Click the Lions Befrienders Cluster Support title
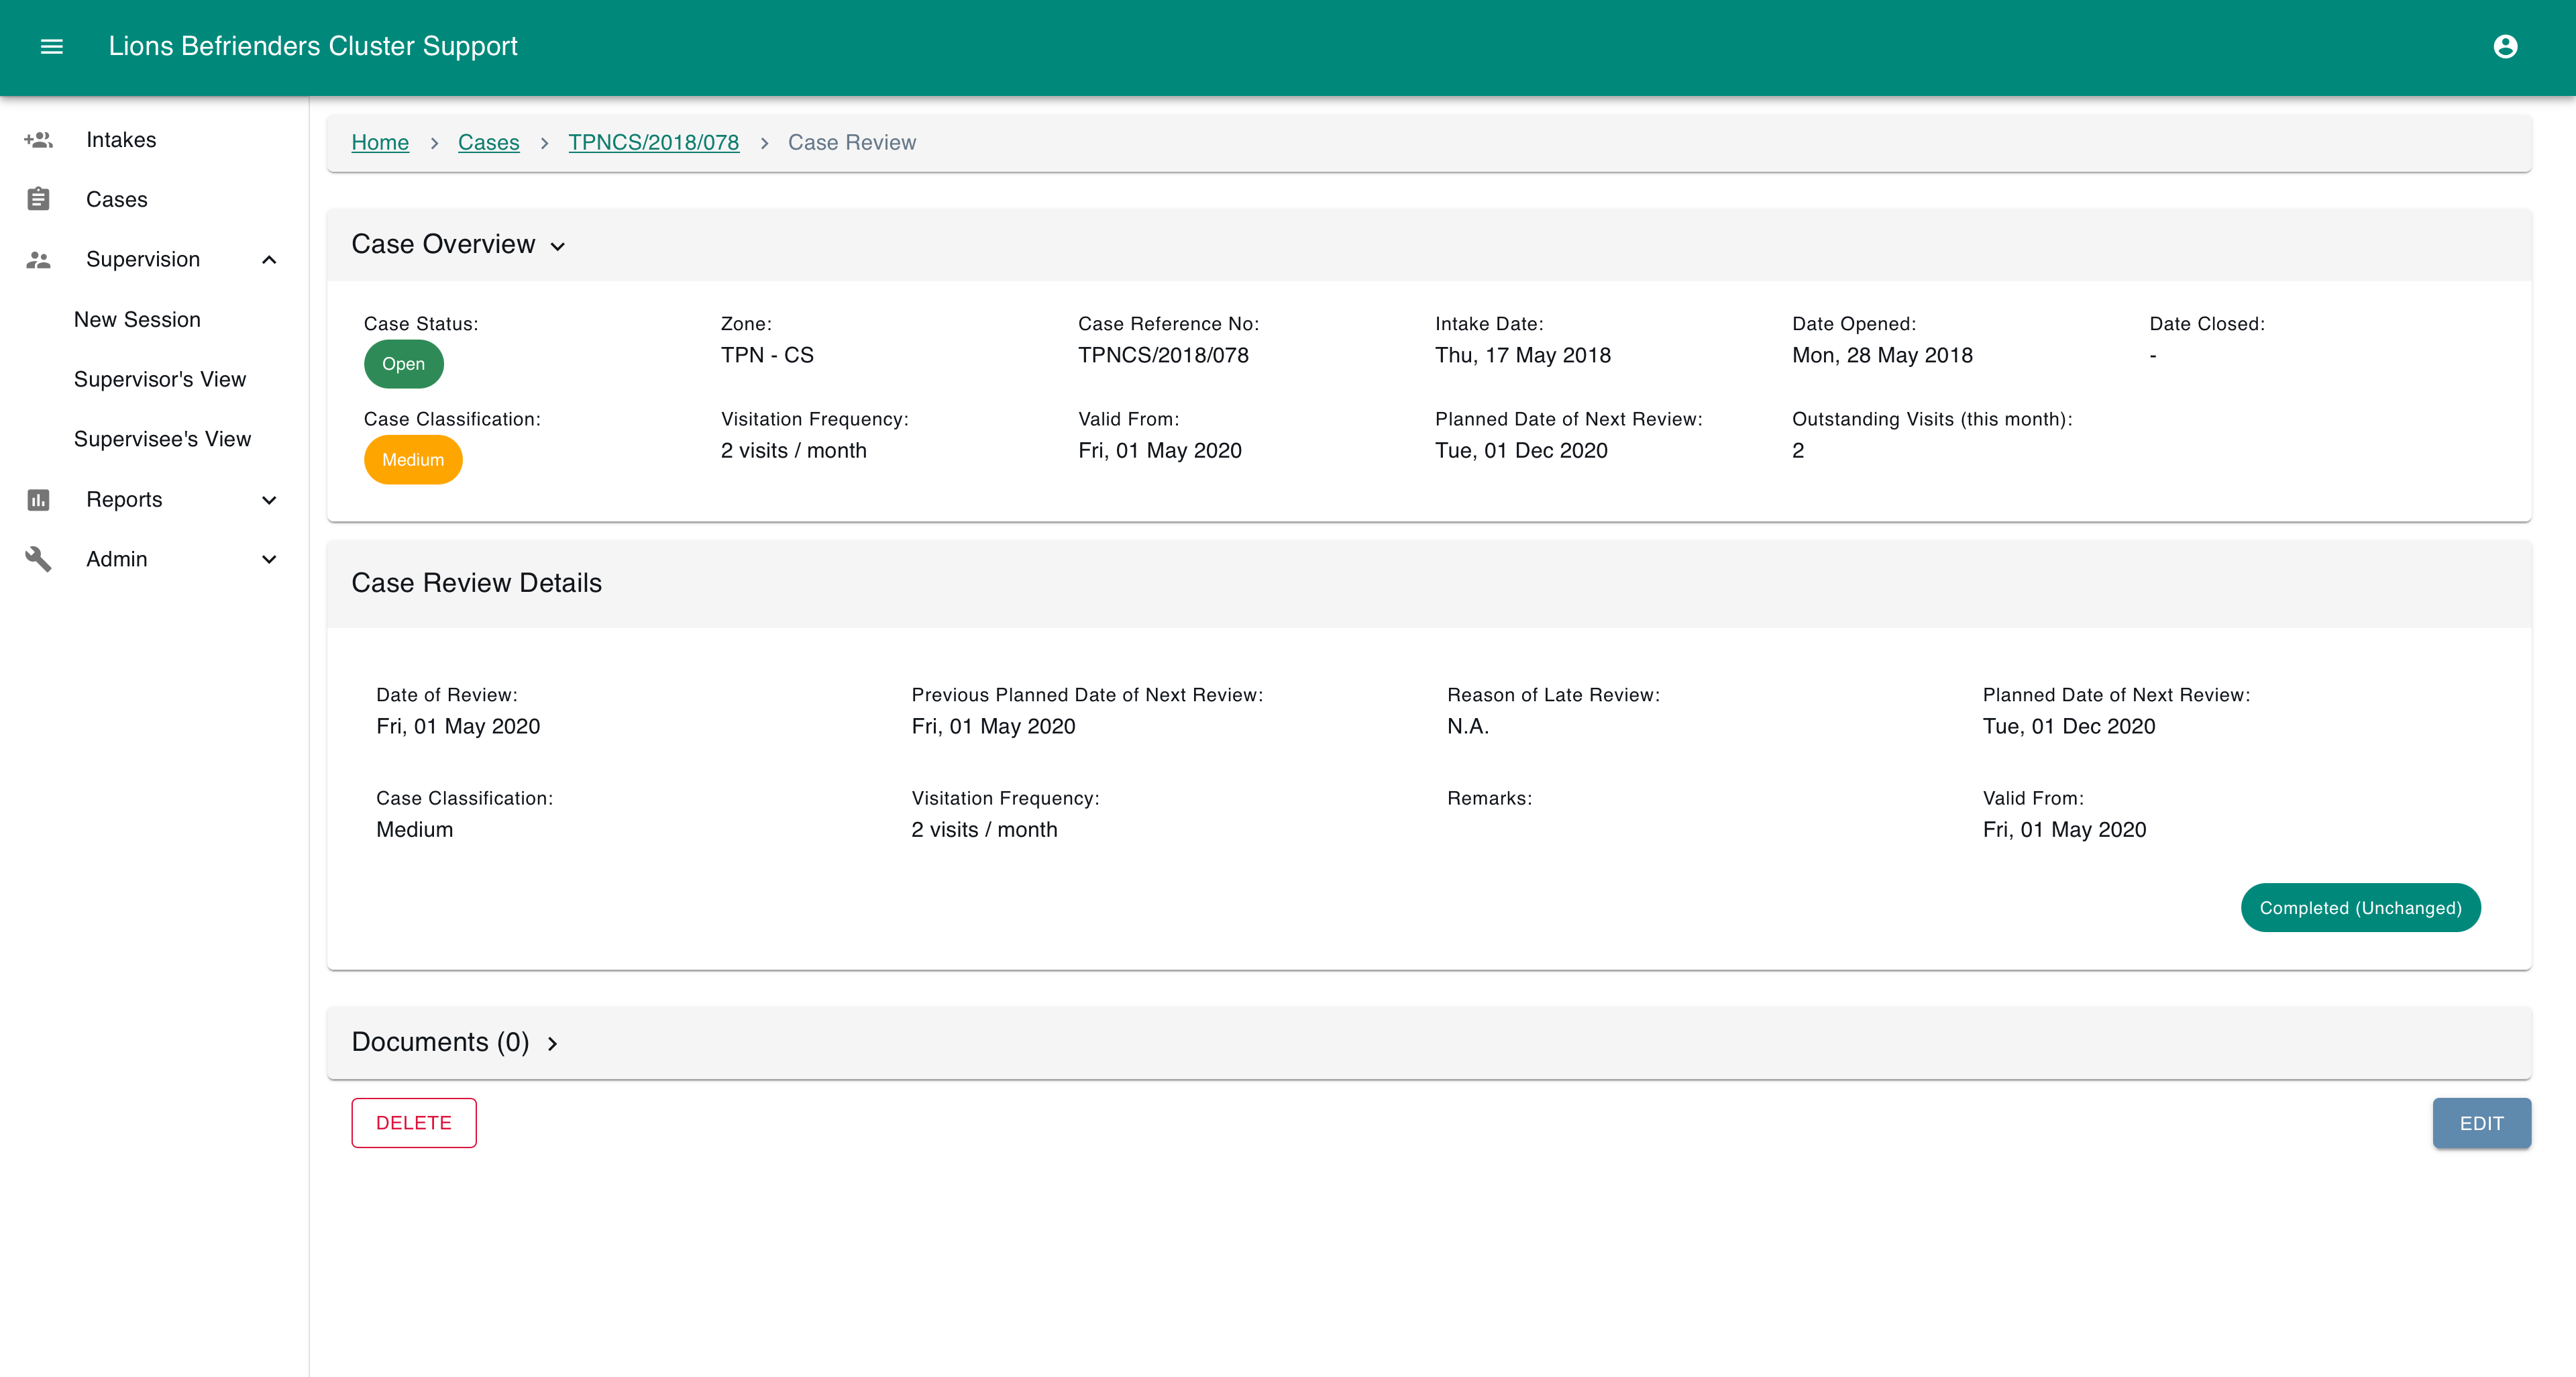 313,46
